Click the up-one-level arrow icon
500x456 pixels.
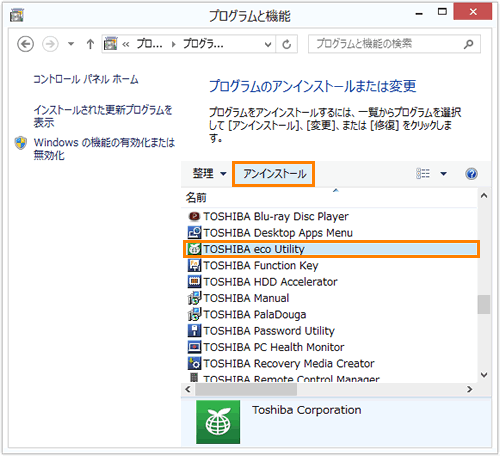[x=90, y=44]
